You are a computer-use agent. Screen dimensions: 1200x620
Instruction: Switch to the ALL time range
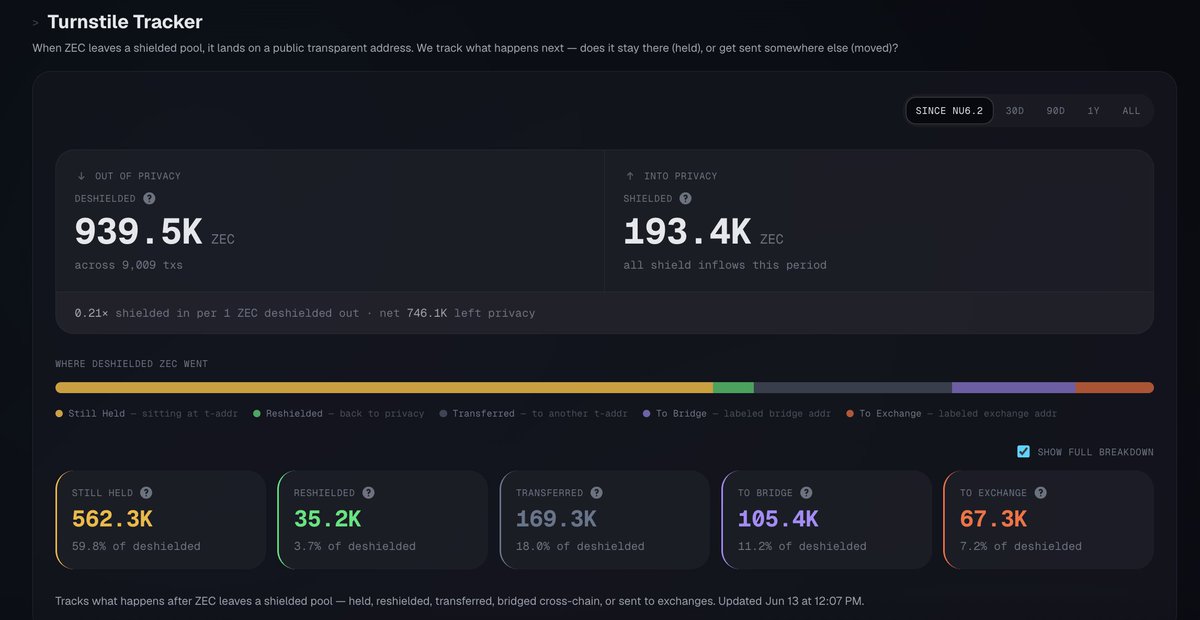click(x=1131, y=111)
